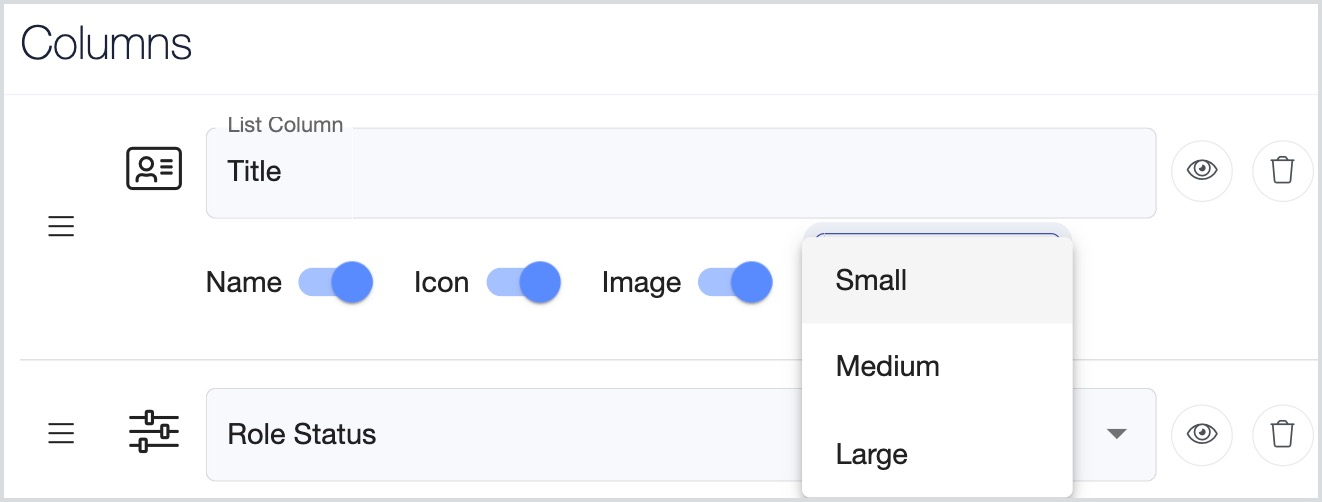Expand the arrow on the Role Status selector
The width and height of the screenshot is (1322, 502).
coord(1117,434)
